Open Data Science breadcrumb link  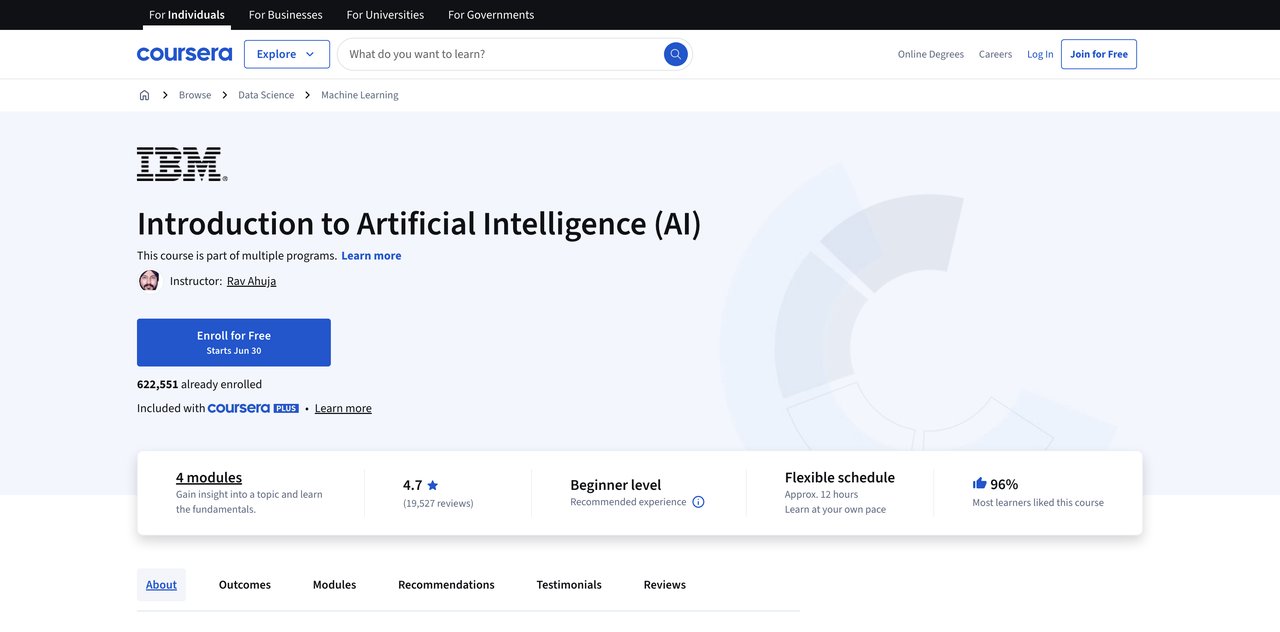coord(266,95)
